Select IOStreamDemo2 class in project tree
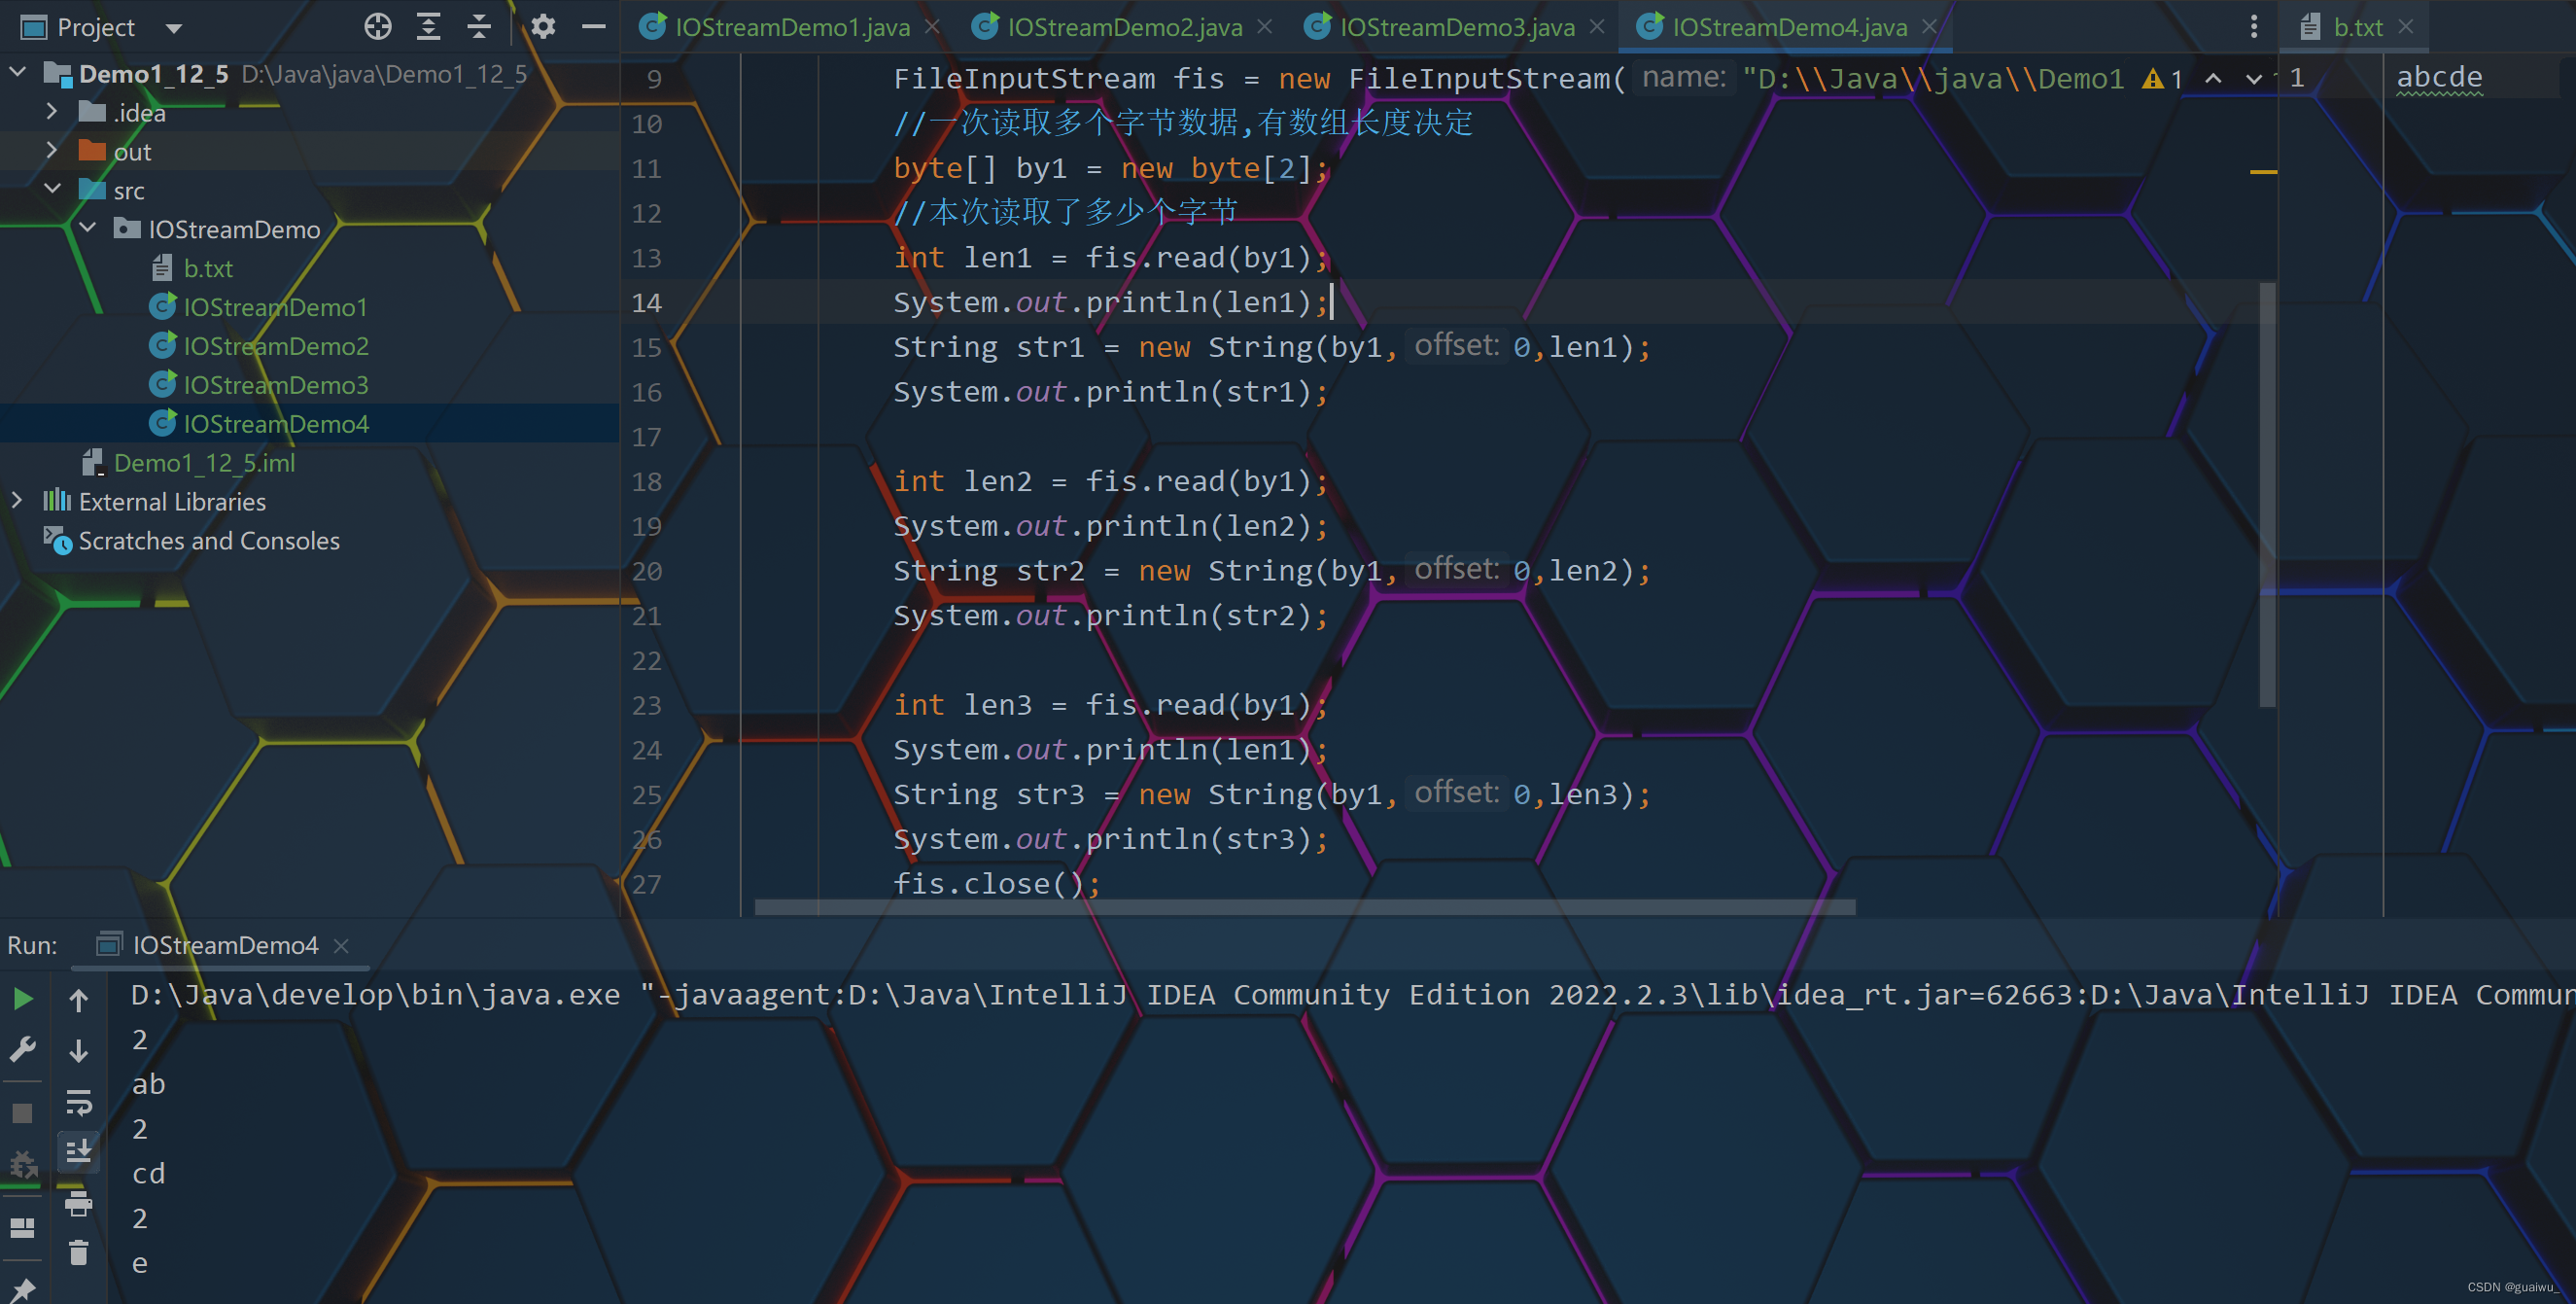Image resolution: width=2576 pixels, height=1304 pixels. (275, 346)
